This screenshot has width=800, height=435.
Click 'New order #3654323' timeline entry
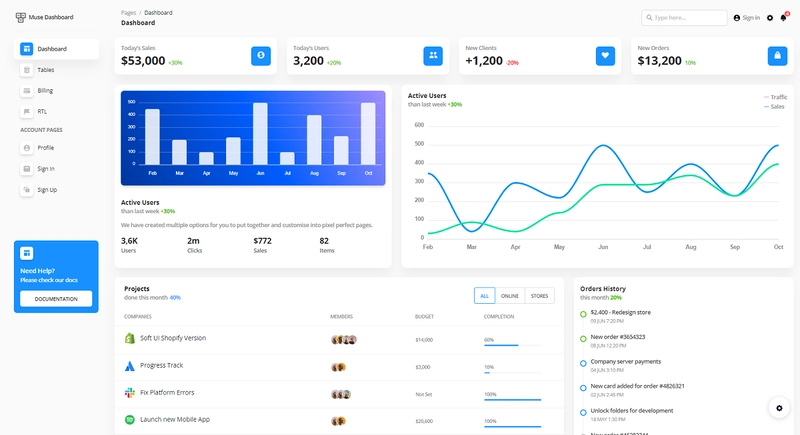(617, 337)
